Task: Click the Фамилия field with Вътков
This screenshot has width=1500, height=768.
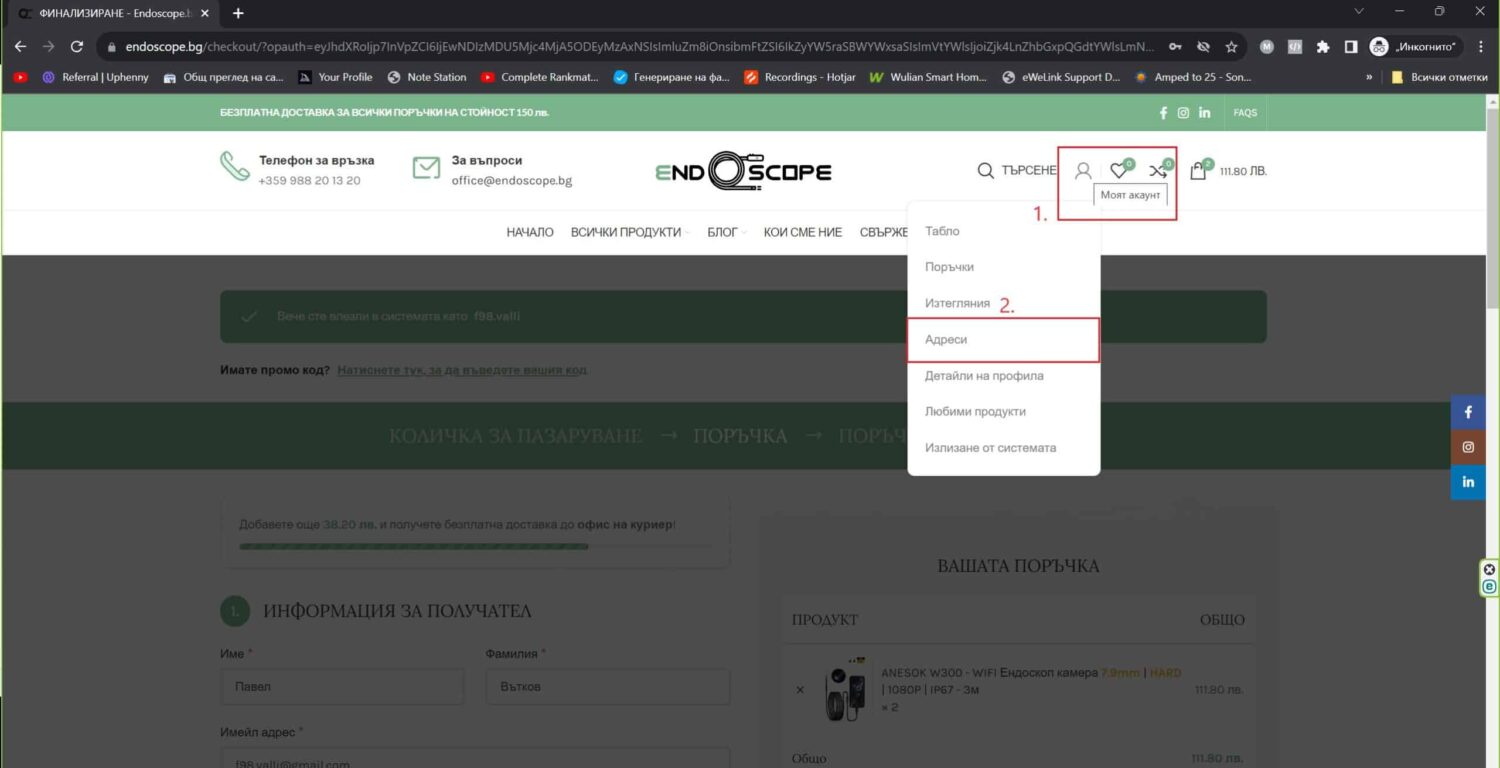Action: tap(608, 687)
